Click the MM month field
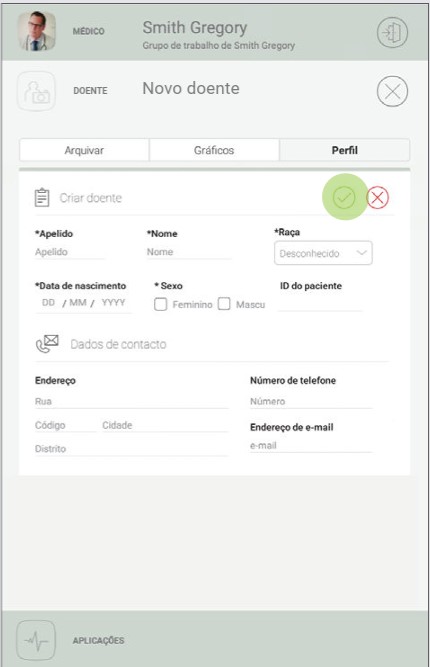Screen dimensions: 430x667 (78, 302)
